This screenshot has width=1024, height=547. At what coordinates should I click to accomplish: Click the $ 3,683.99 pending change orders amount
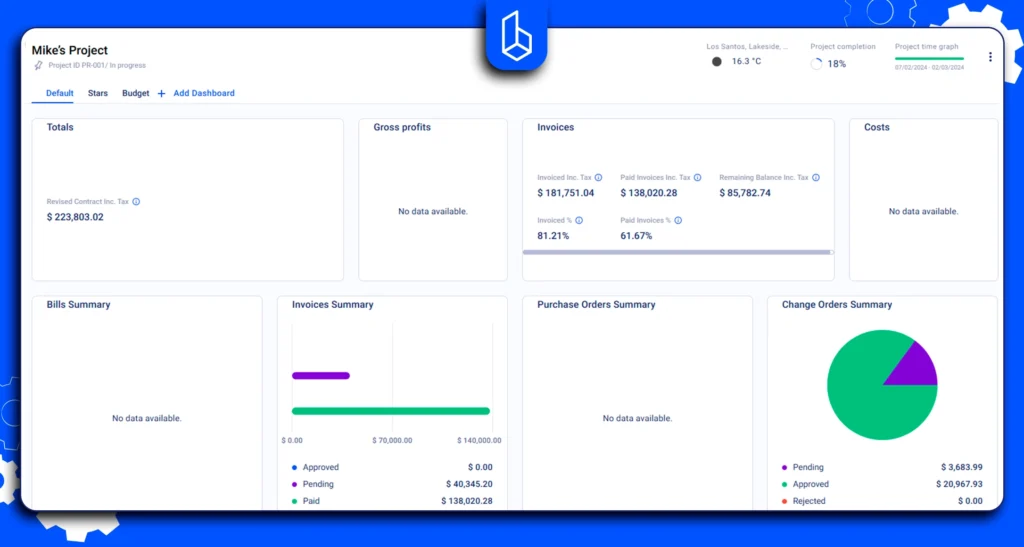pyautogui.click(x=961, y=467)
